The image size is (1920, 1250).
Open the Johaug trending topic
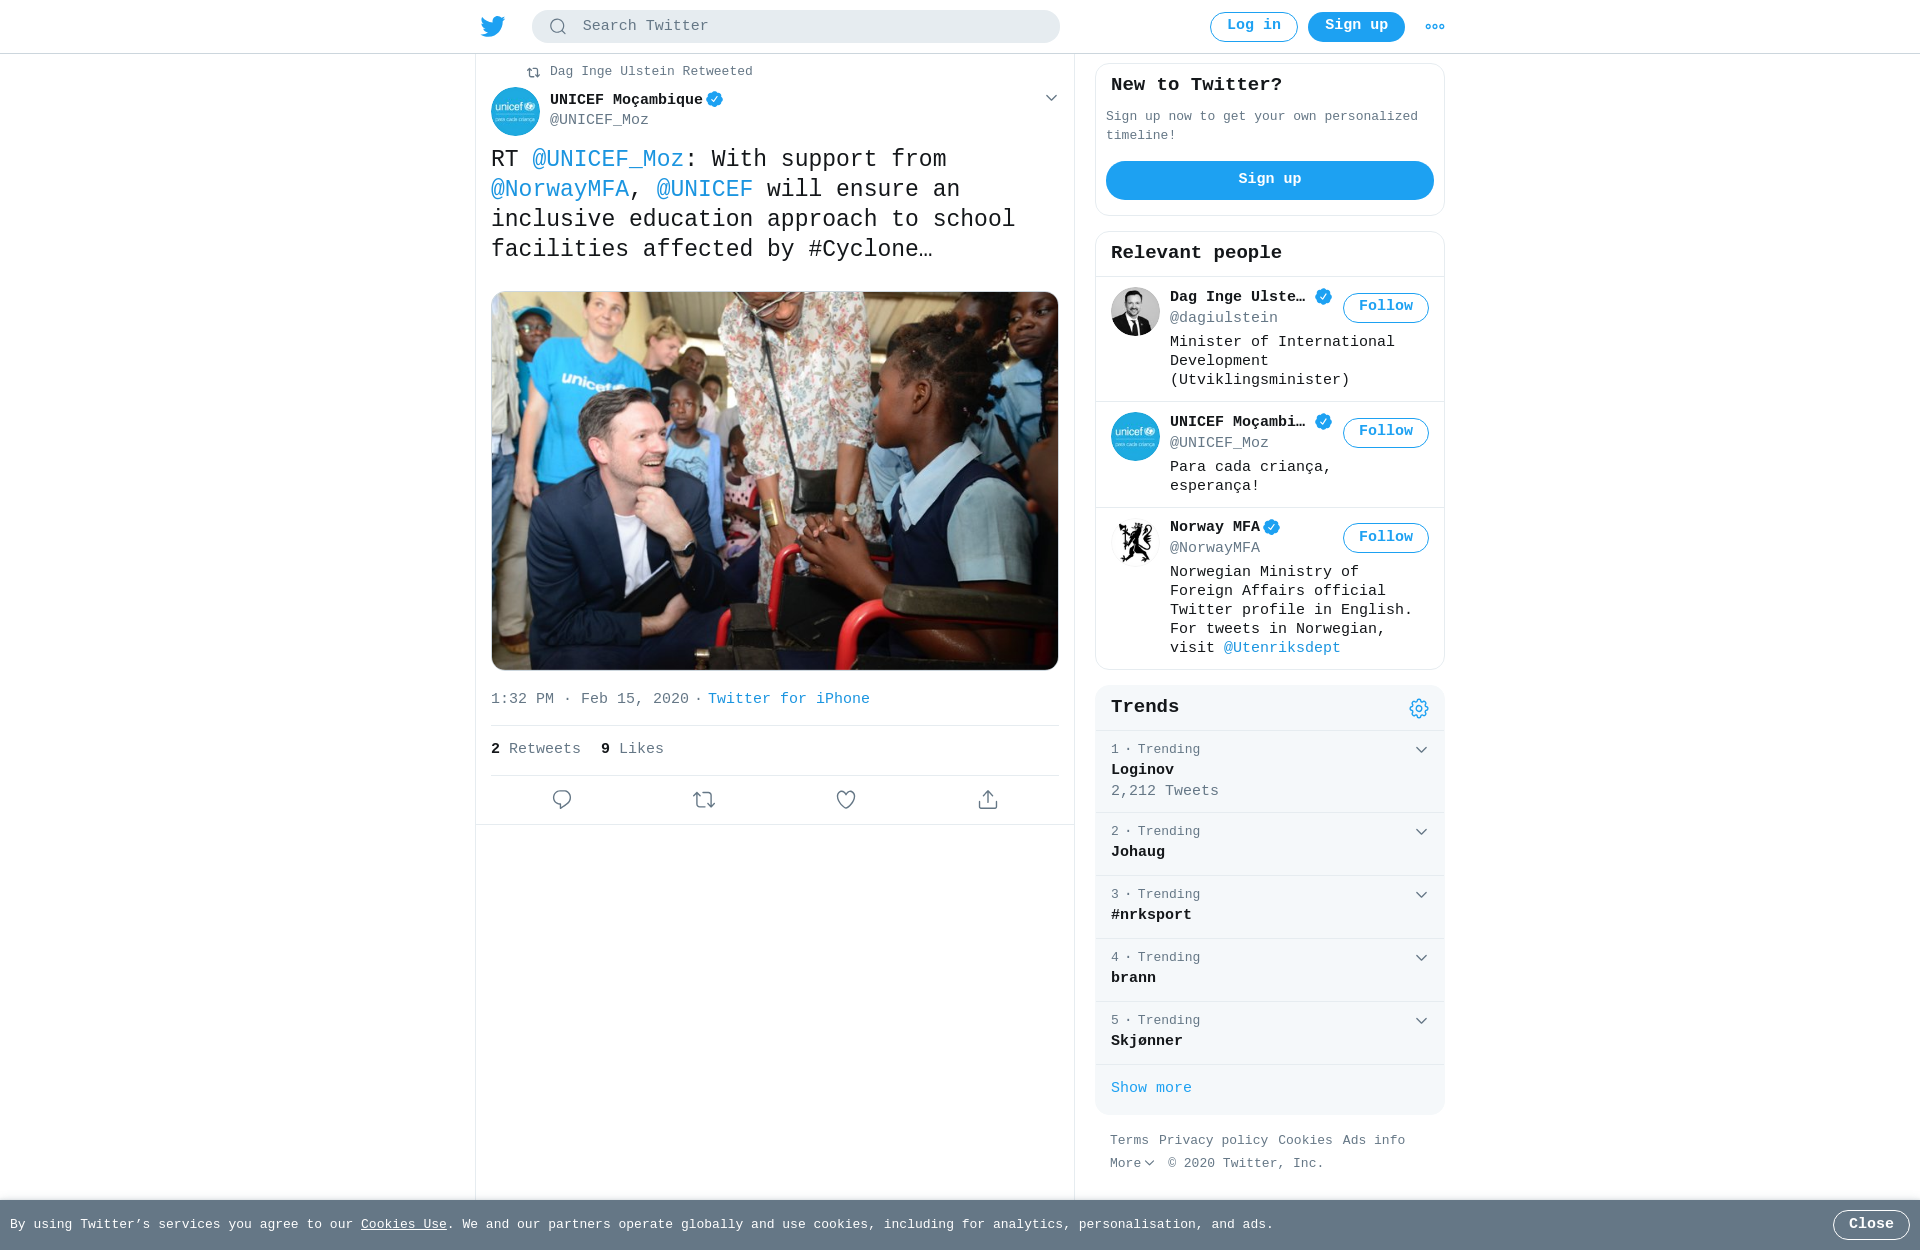pos(1138,852)
